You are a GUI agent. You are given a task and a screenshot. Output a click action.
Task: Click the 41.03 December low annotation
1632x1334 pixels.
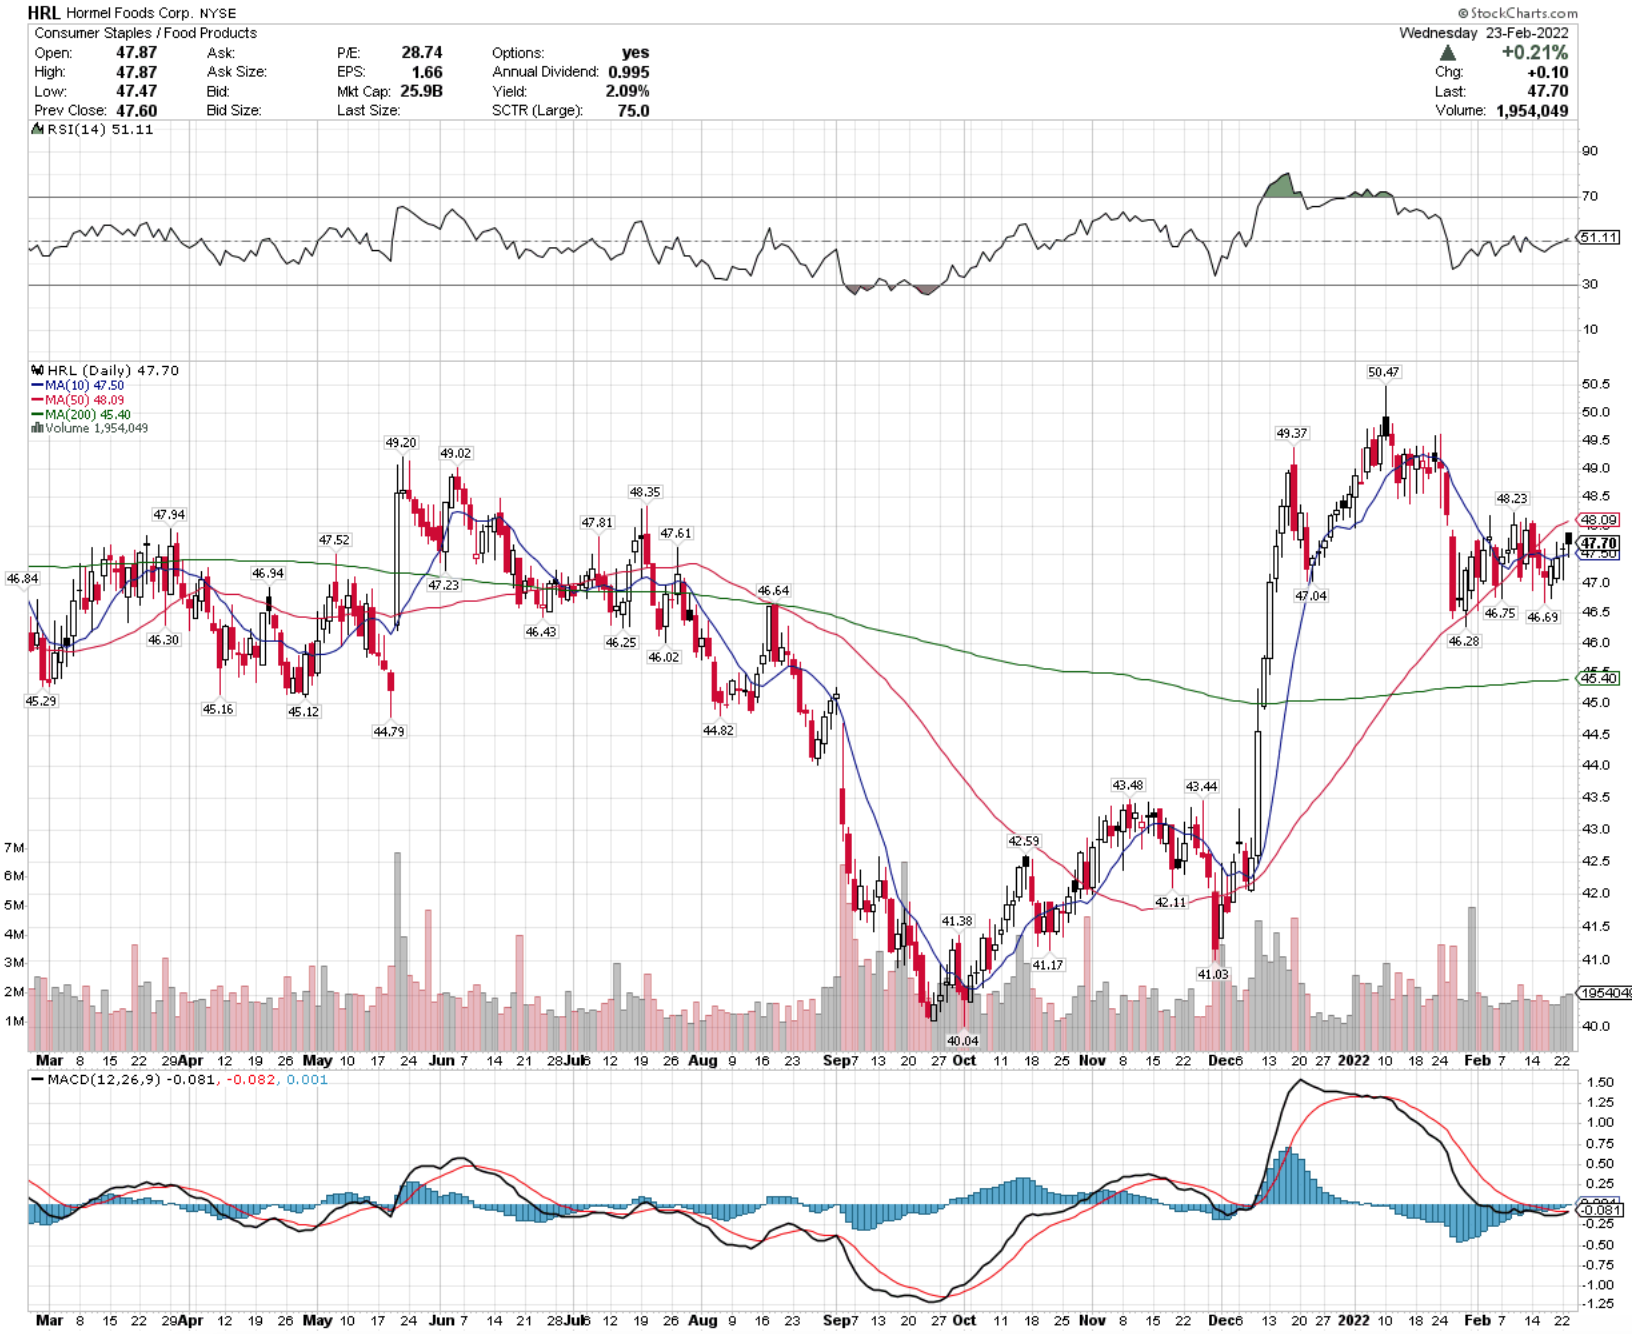(x=1213, y=974)
